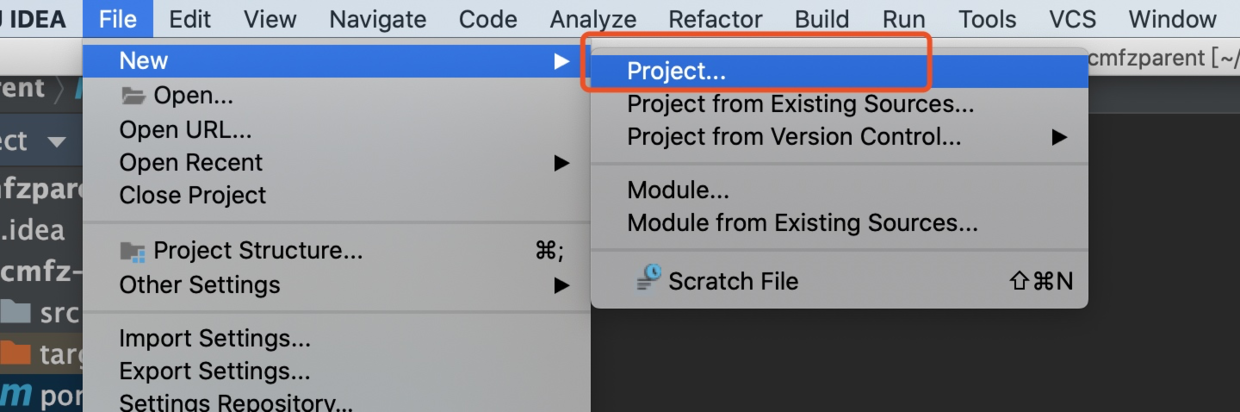Image resolution: width=1240 pixels, height=412 pixels.
Task: Expand Project from Version Control submenu
Action: pos(1059,137)
